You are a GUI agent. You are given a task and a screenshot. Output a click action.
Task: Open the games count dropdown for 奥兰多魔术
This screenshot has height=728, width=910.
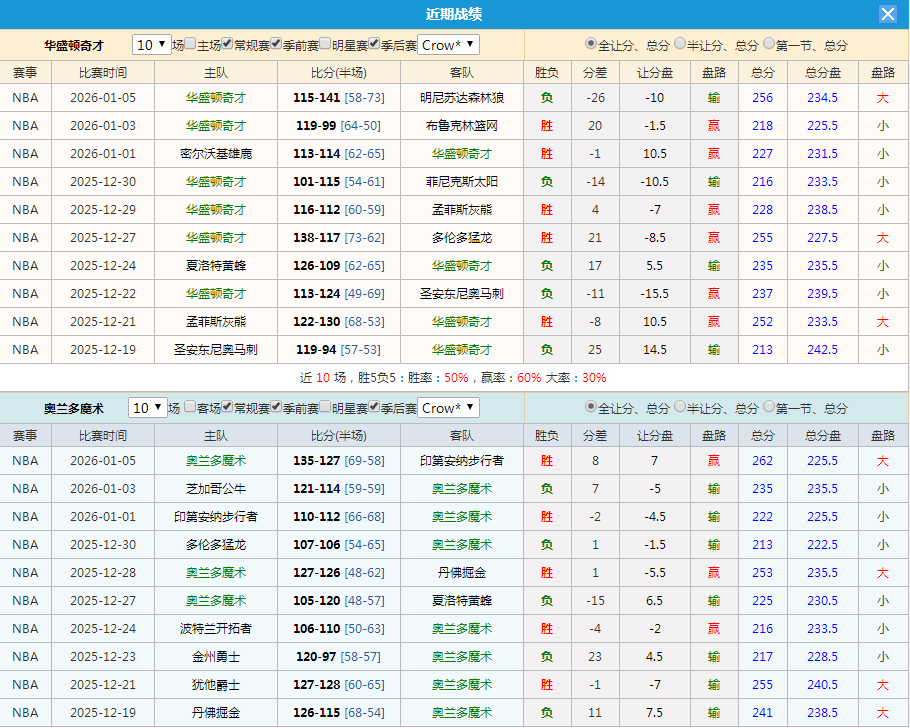point(151,408)
